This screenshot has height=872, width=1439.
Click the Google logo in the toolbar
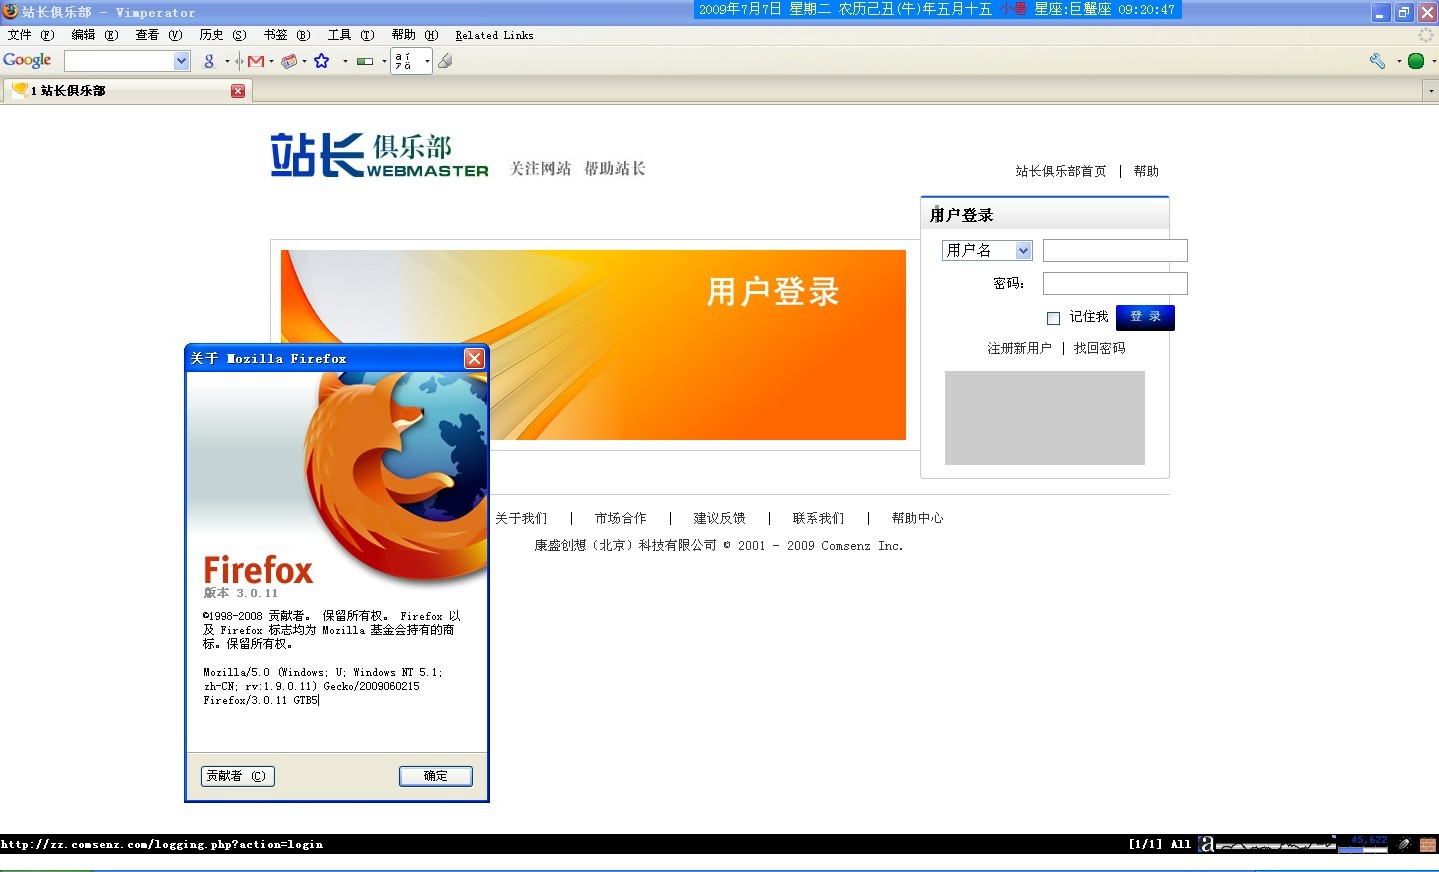[27, 60]
